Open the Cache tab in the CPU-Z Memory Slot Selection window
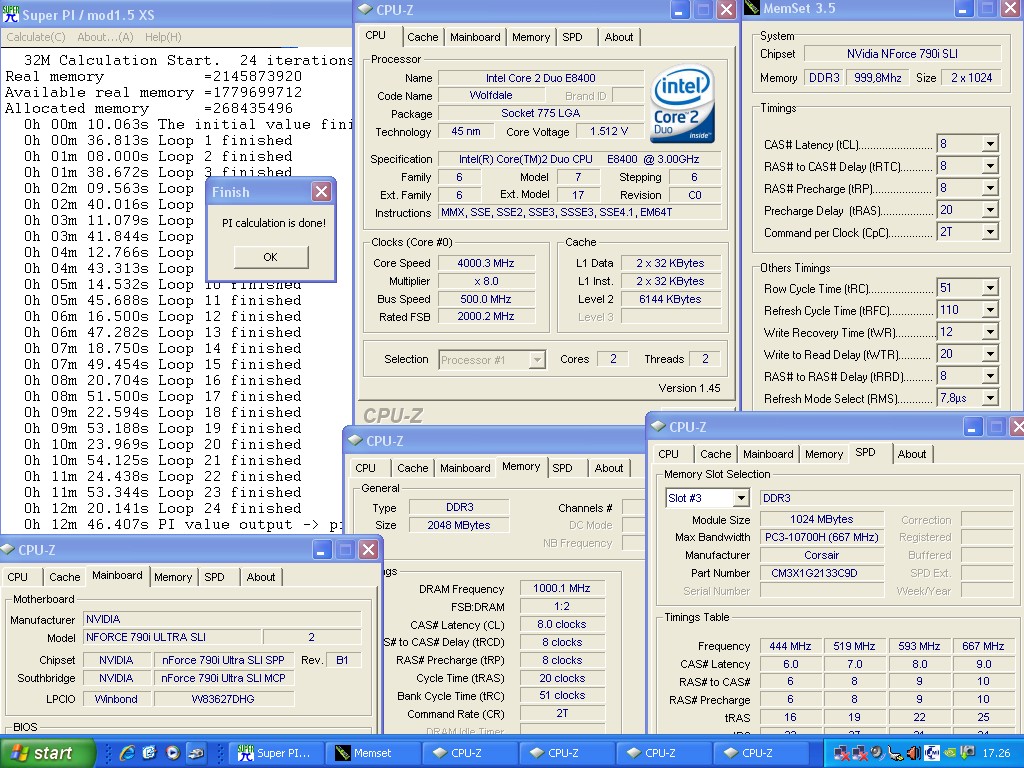The width and height of the screenshot is (1024, 768). click(716, 454)
